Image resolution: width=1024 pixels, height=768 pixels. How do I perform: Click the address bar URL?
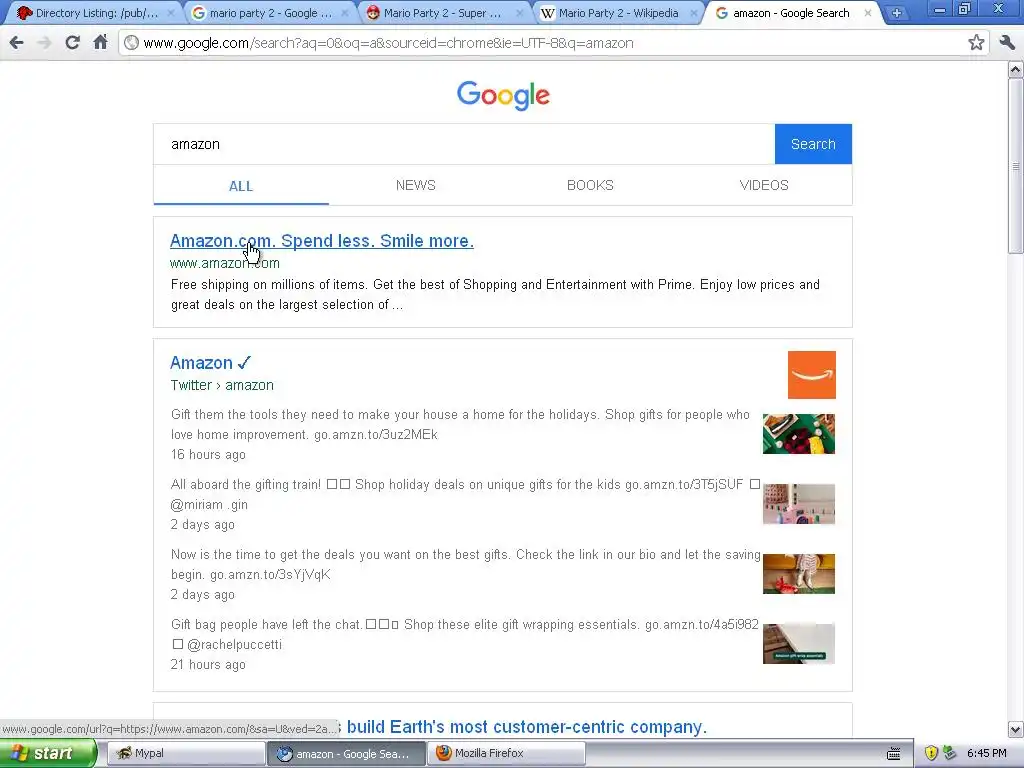[x=389, y=43]
